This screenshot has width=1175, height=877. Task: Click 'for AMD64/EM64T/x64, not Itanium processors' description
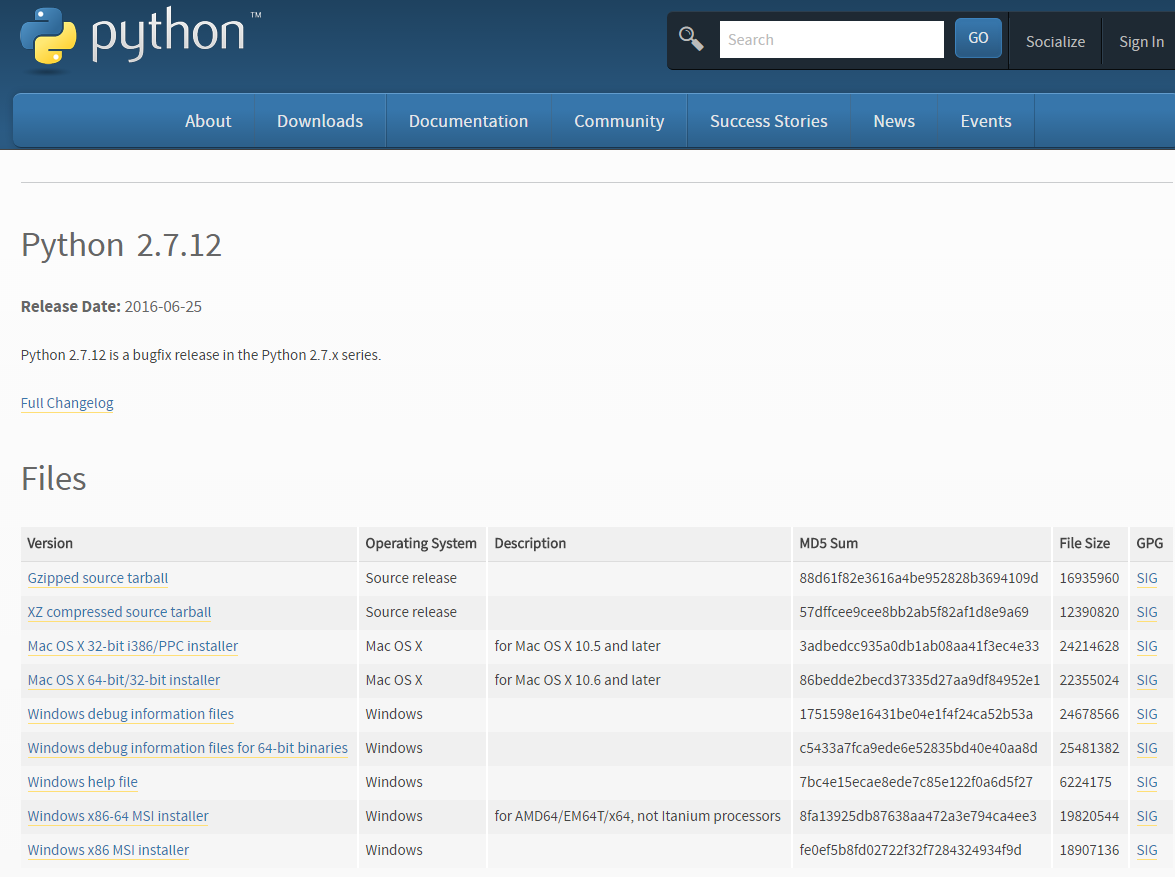[637, 816]
